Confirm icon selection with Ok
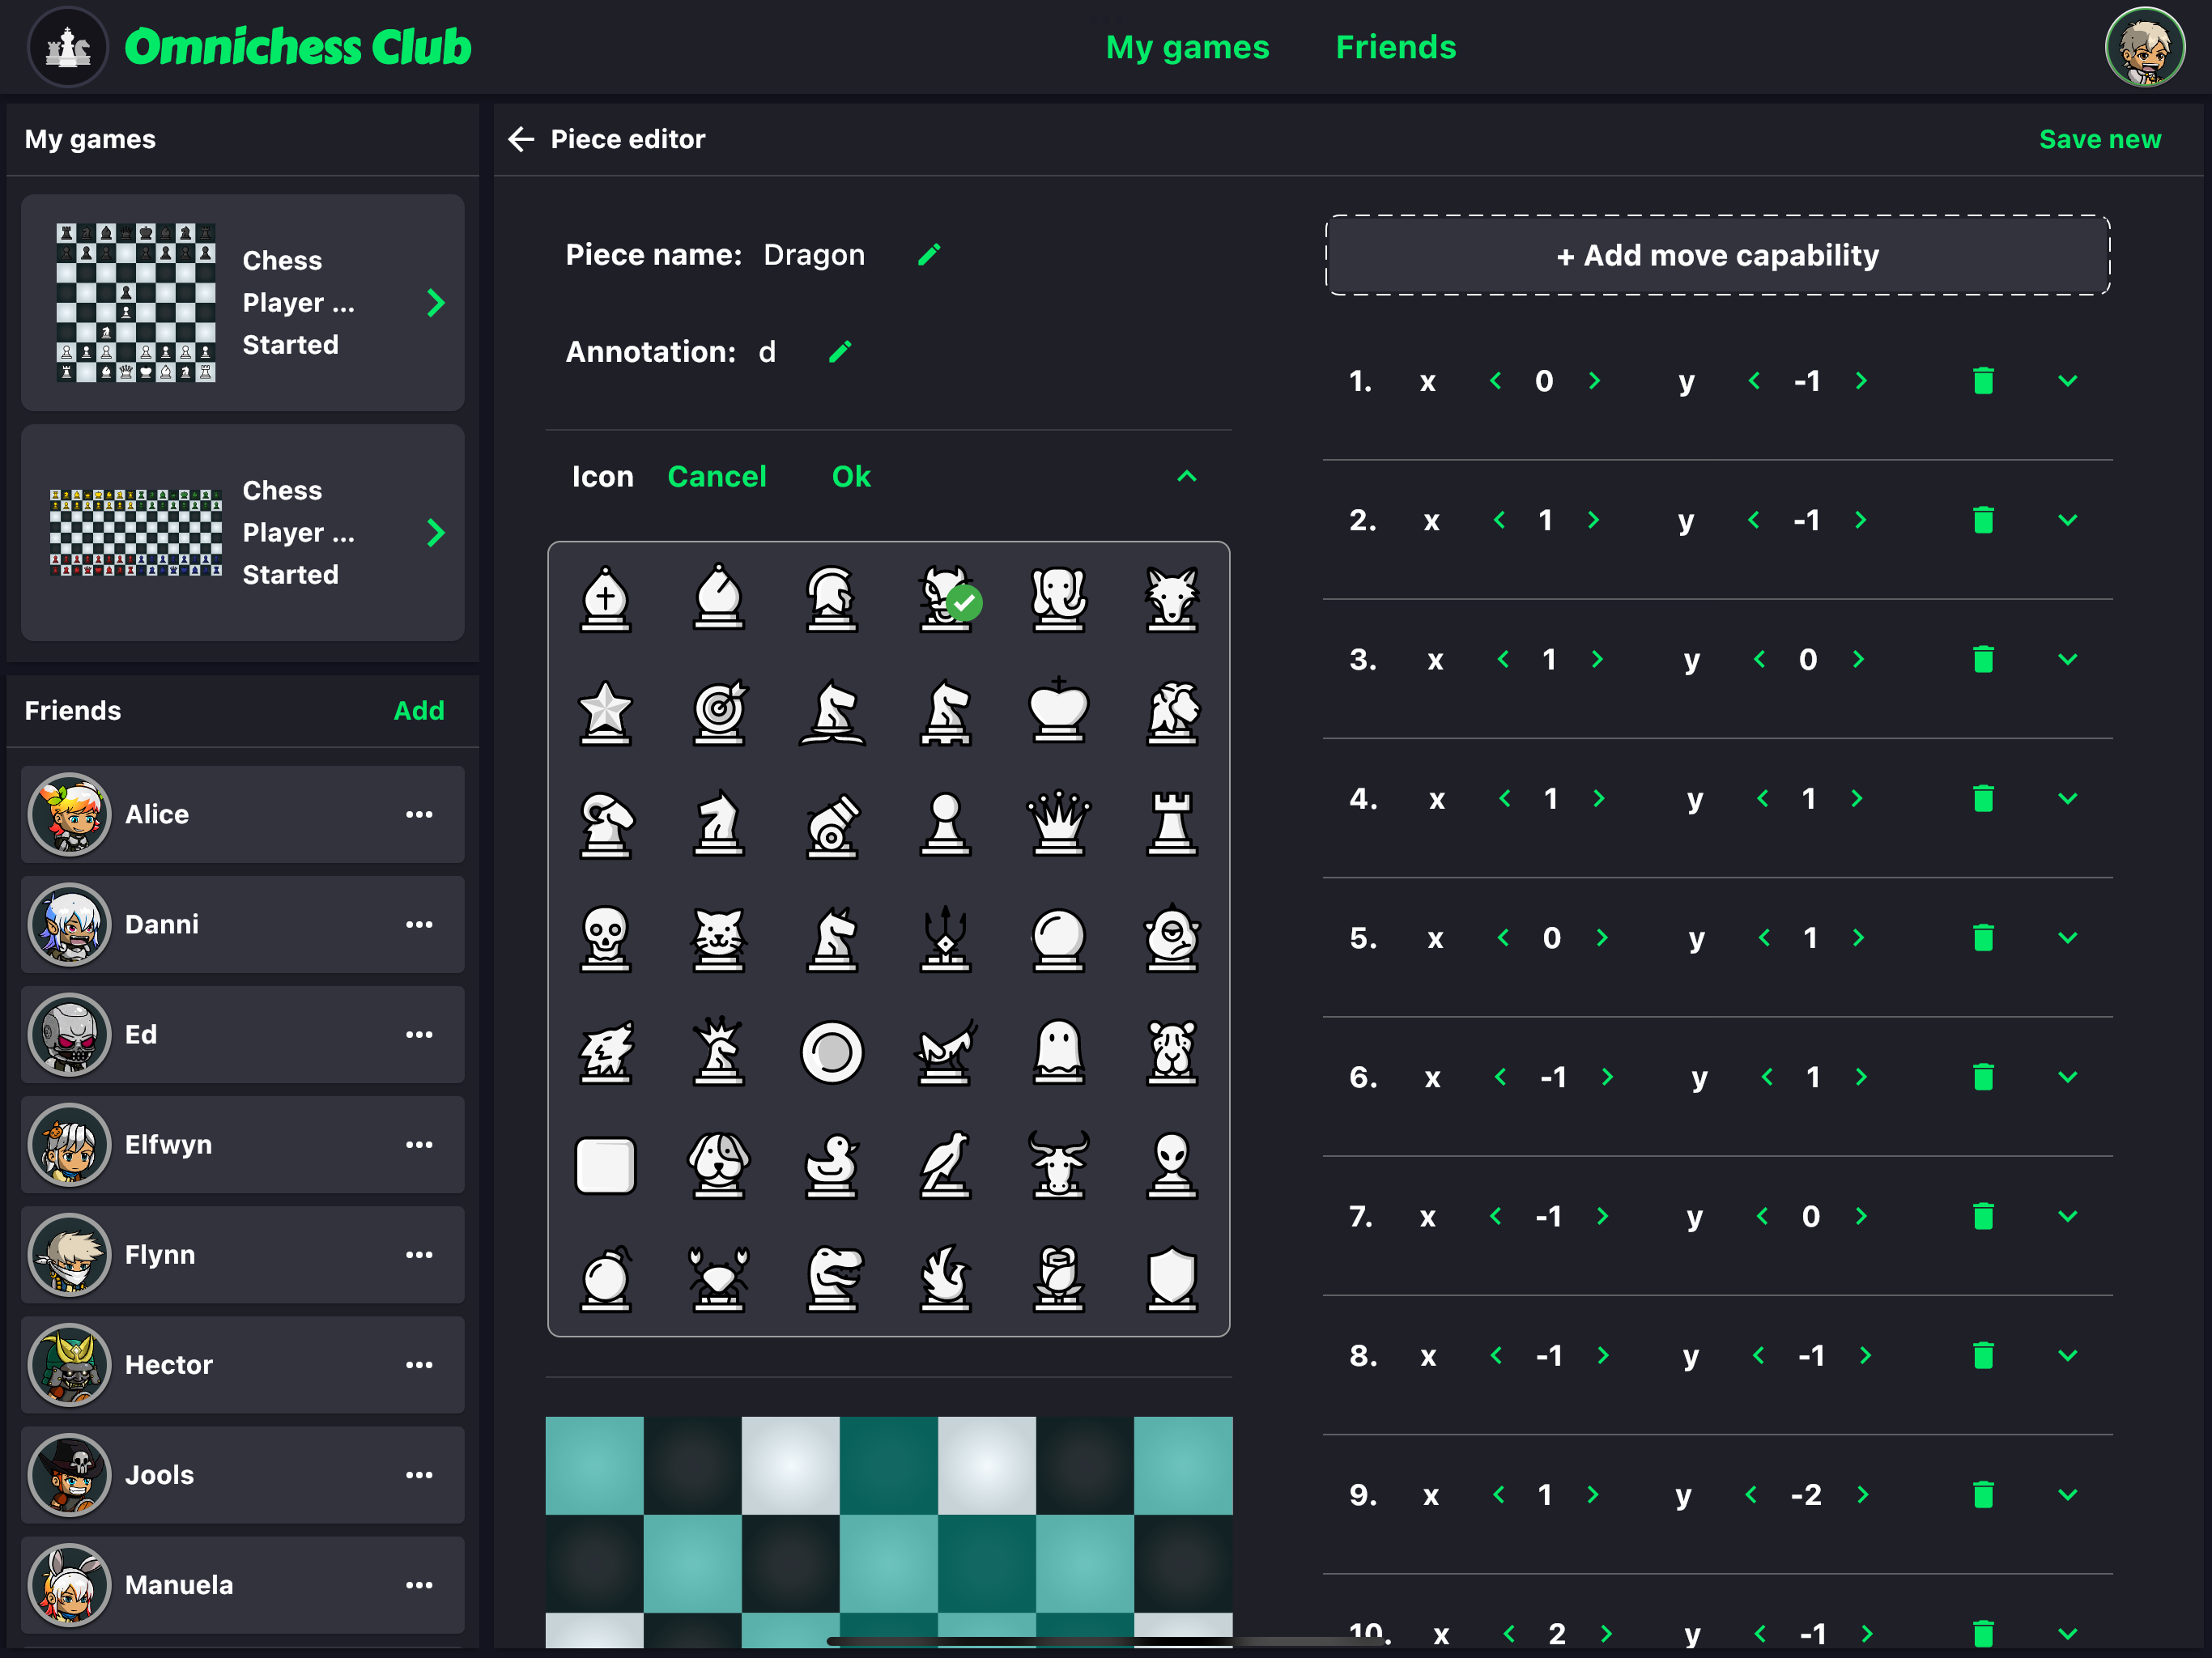The width and height of the screenshot is (2212, 1658). tap(851, 477)
